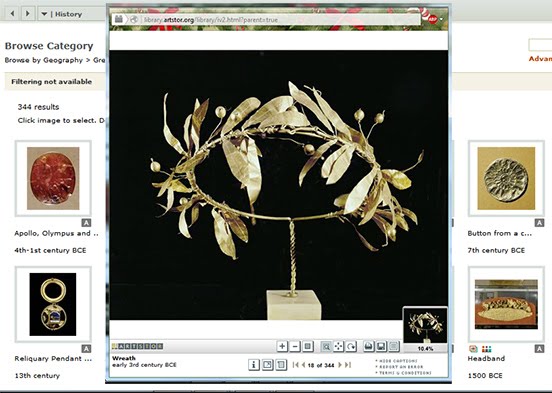Jump to last image in set

[348, 365]
